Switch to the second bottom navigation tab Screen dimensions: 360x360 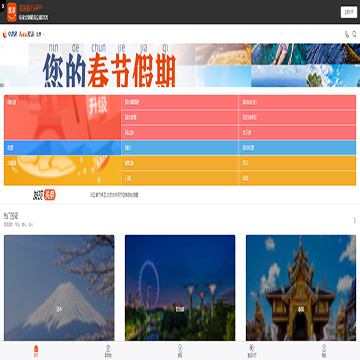[108, 351]
